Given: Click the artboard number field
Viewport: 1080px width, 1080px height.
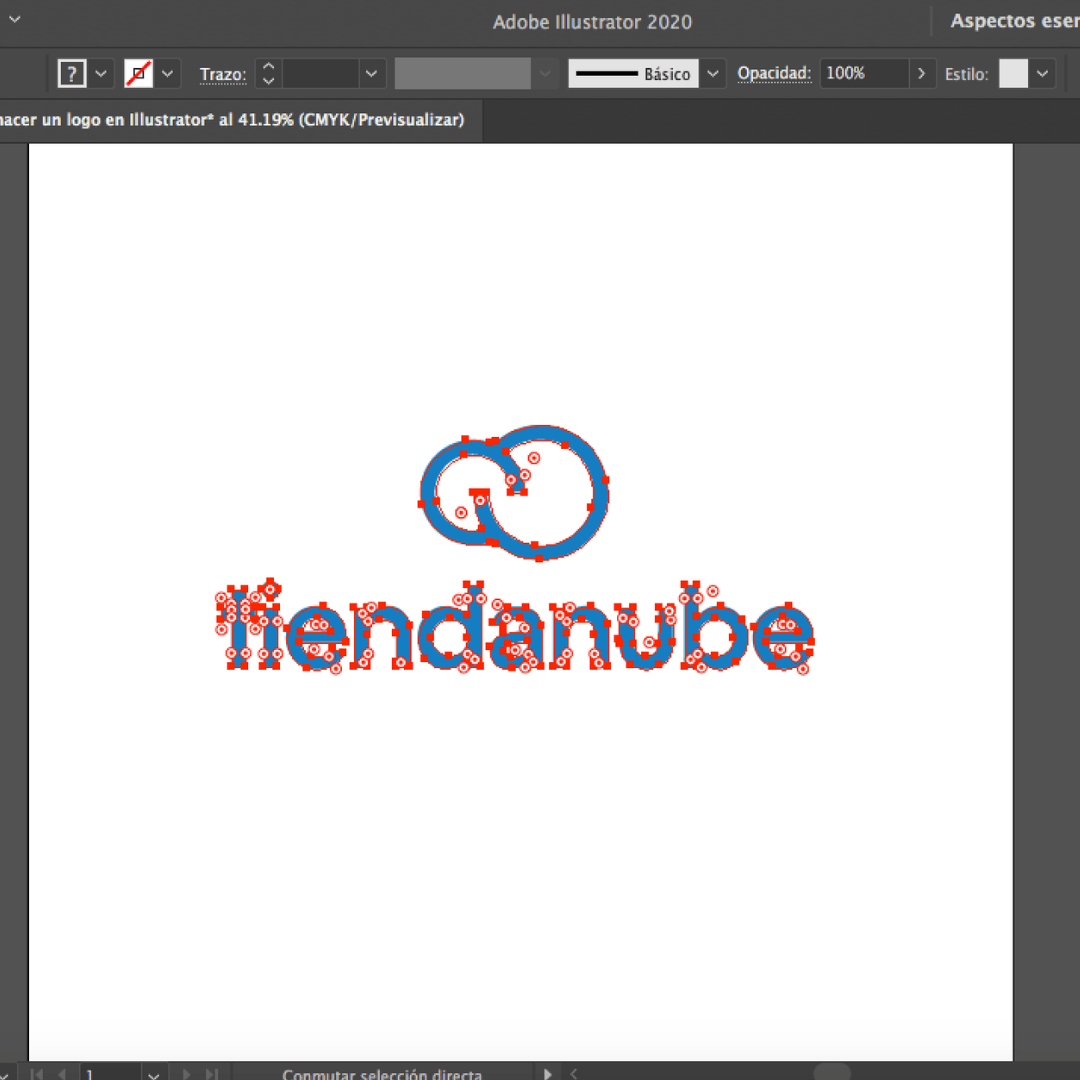Looking at the screenshot, I should click(x=110, y=1074).
